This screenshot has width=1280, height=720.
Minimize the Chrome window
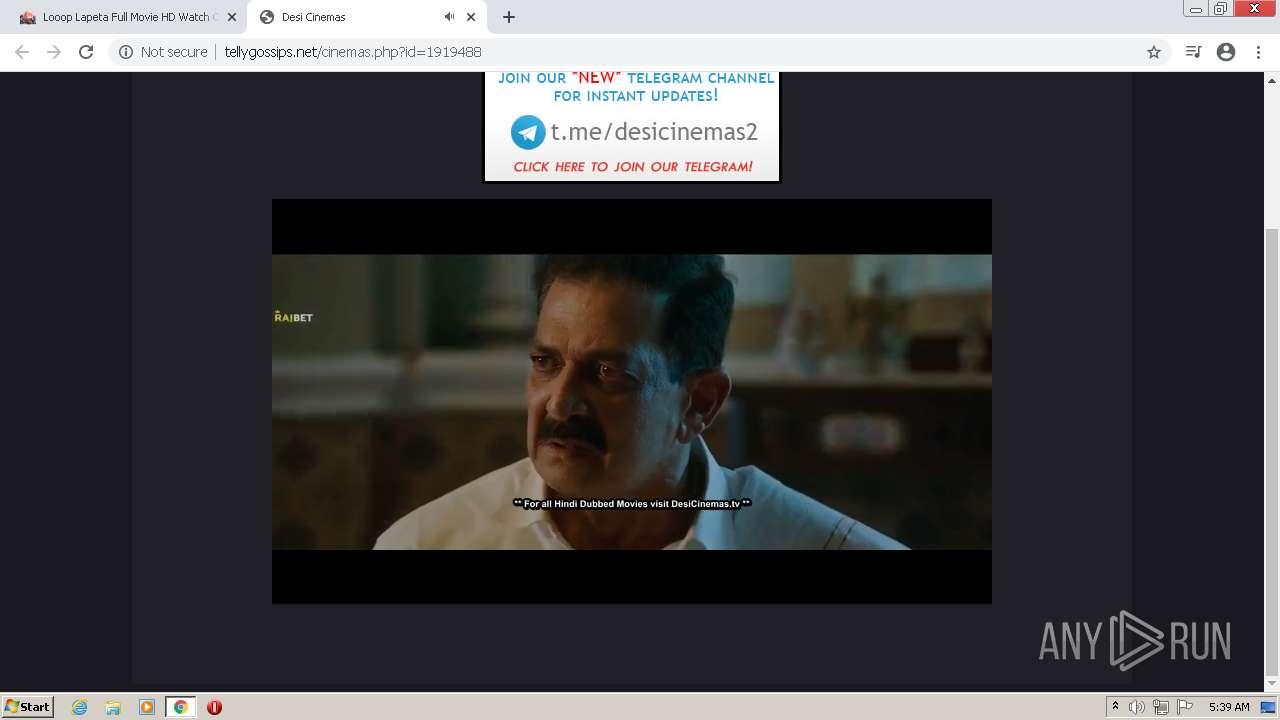1196,8
